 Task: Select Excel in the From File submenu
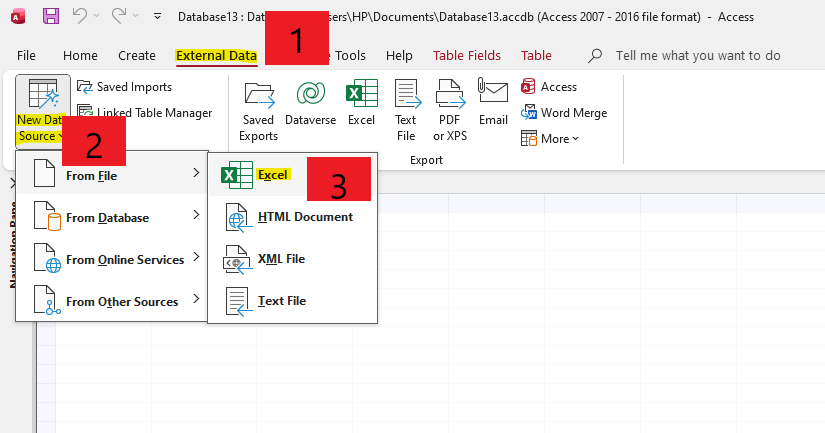(272, 175)
